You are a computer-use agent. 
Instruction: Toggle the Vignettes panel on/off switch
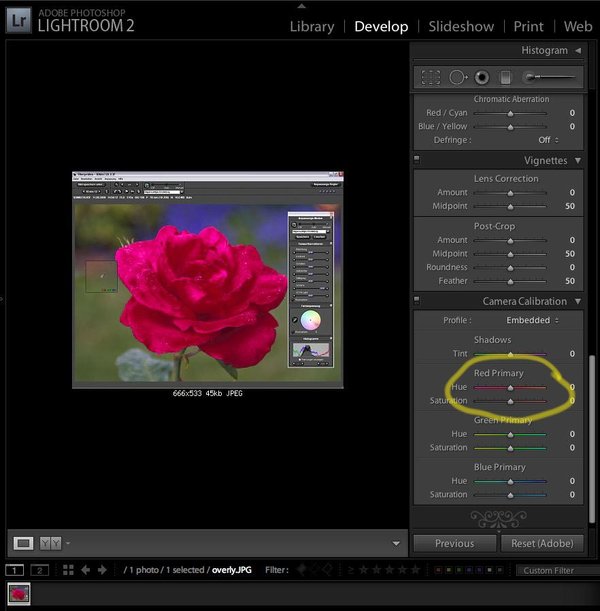point(416,159)
